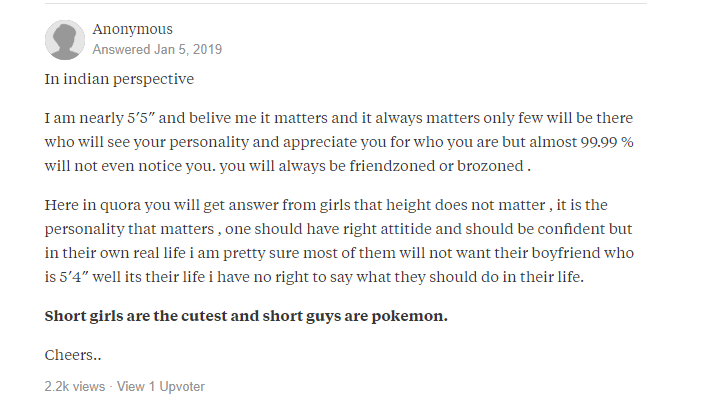Click the Anonymous user avatar icon
This screenshot has height=409, width=725.
(64, 39)
